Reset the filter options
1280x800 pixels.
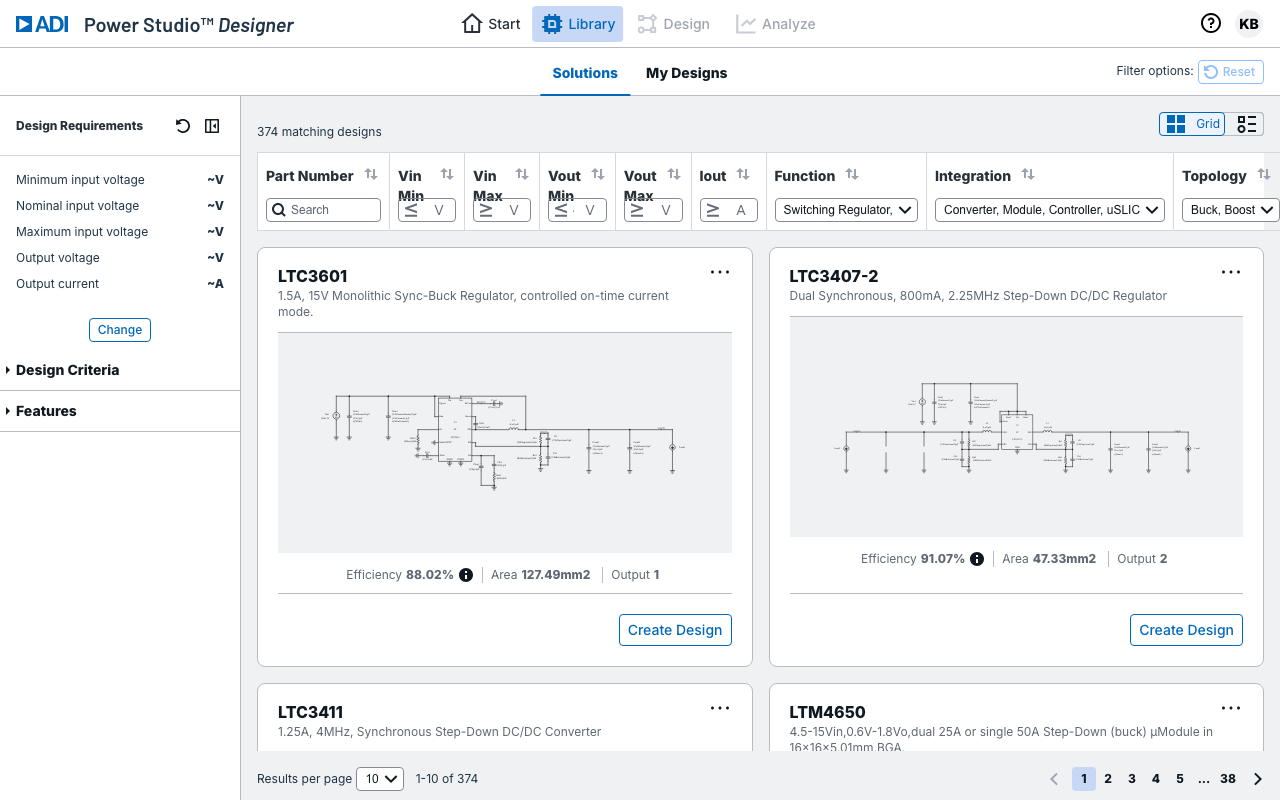(1231, 72)
